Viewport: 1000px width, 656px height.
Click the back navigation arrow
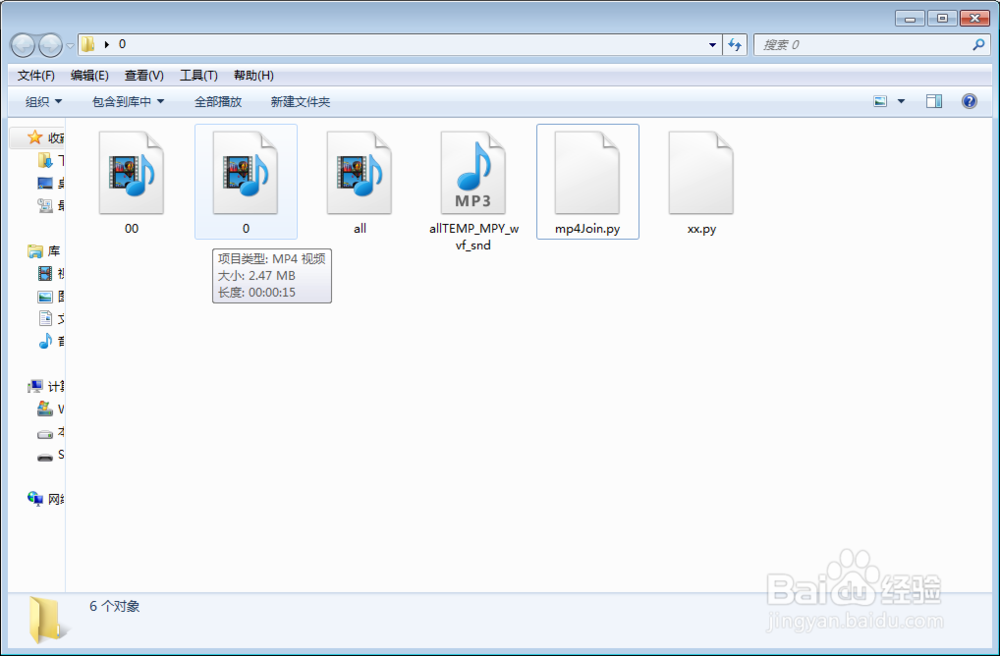point(22,44)
